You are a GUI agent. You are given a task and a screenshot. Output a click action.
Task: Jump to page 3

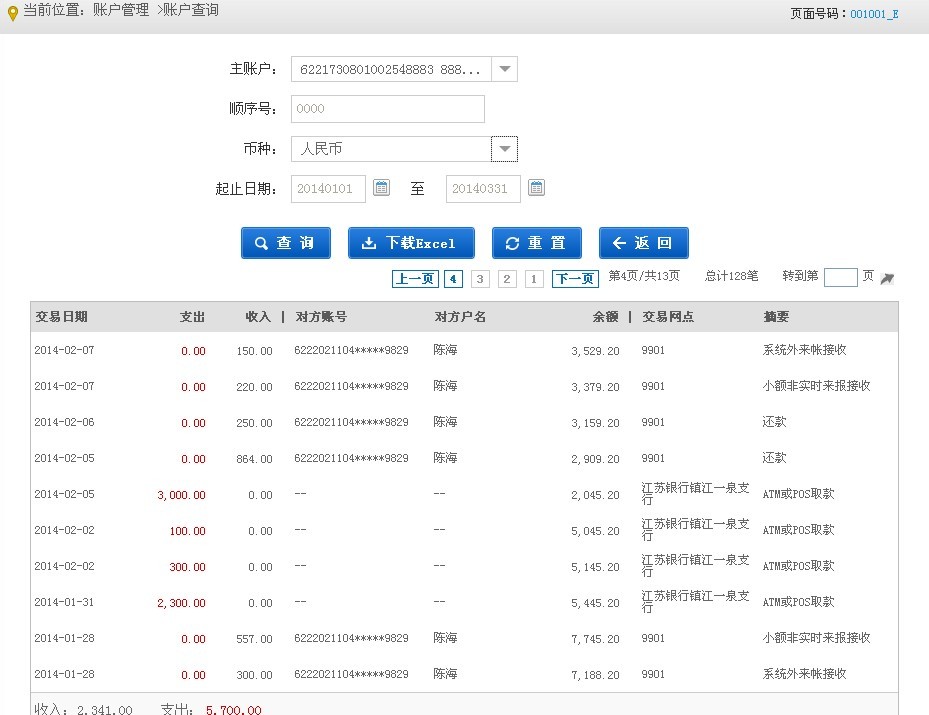[x=480, y=279]
